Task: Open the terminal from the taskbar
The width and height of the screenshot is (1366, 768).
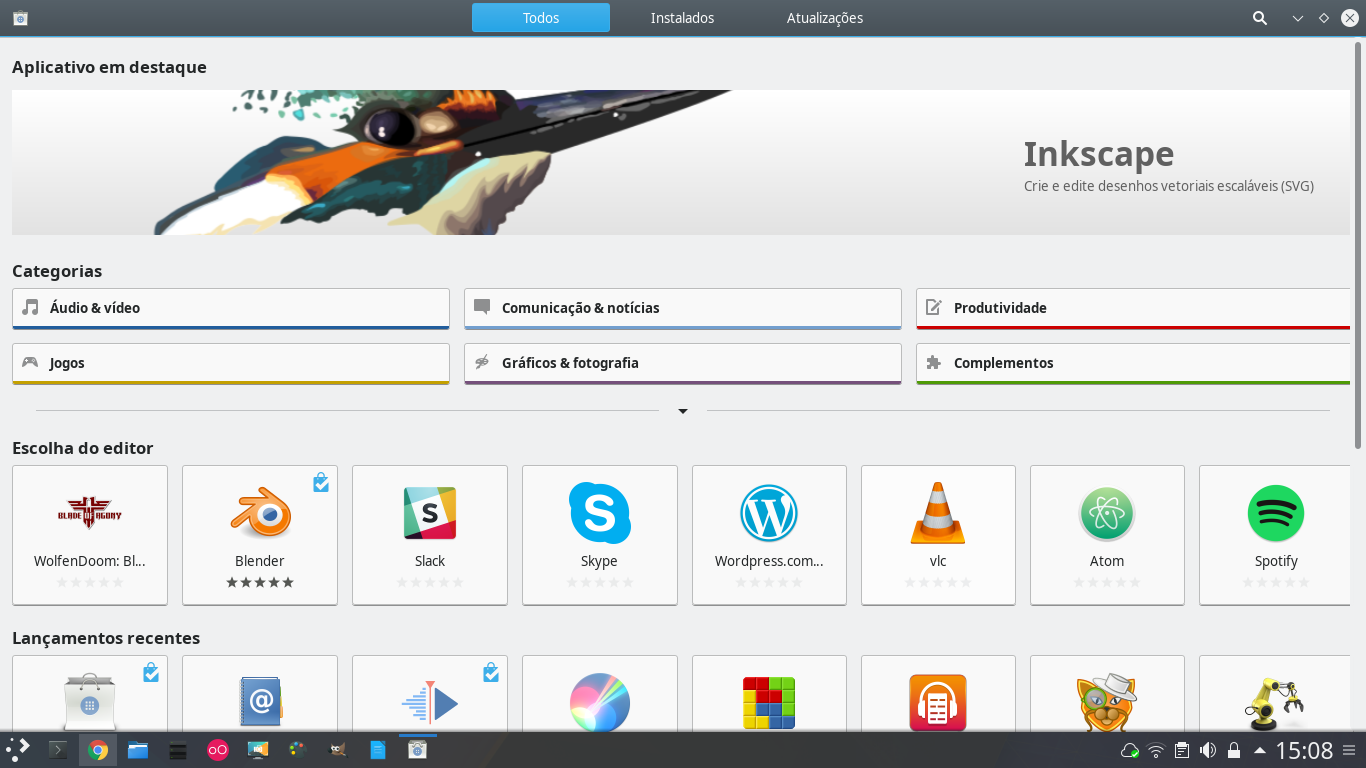Action: [58, 749]
